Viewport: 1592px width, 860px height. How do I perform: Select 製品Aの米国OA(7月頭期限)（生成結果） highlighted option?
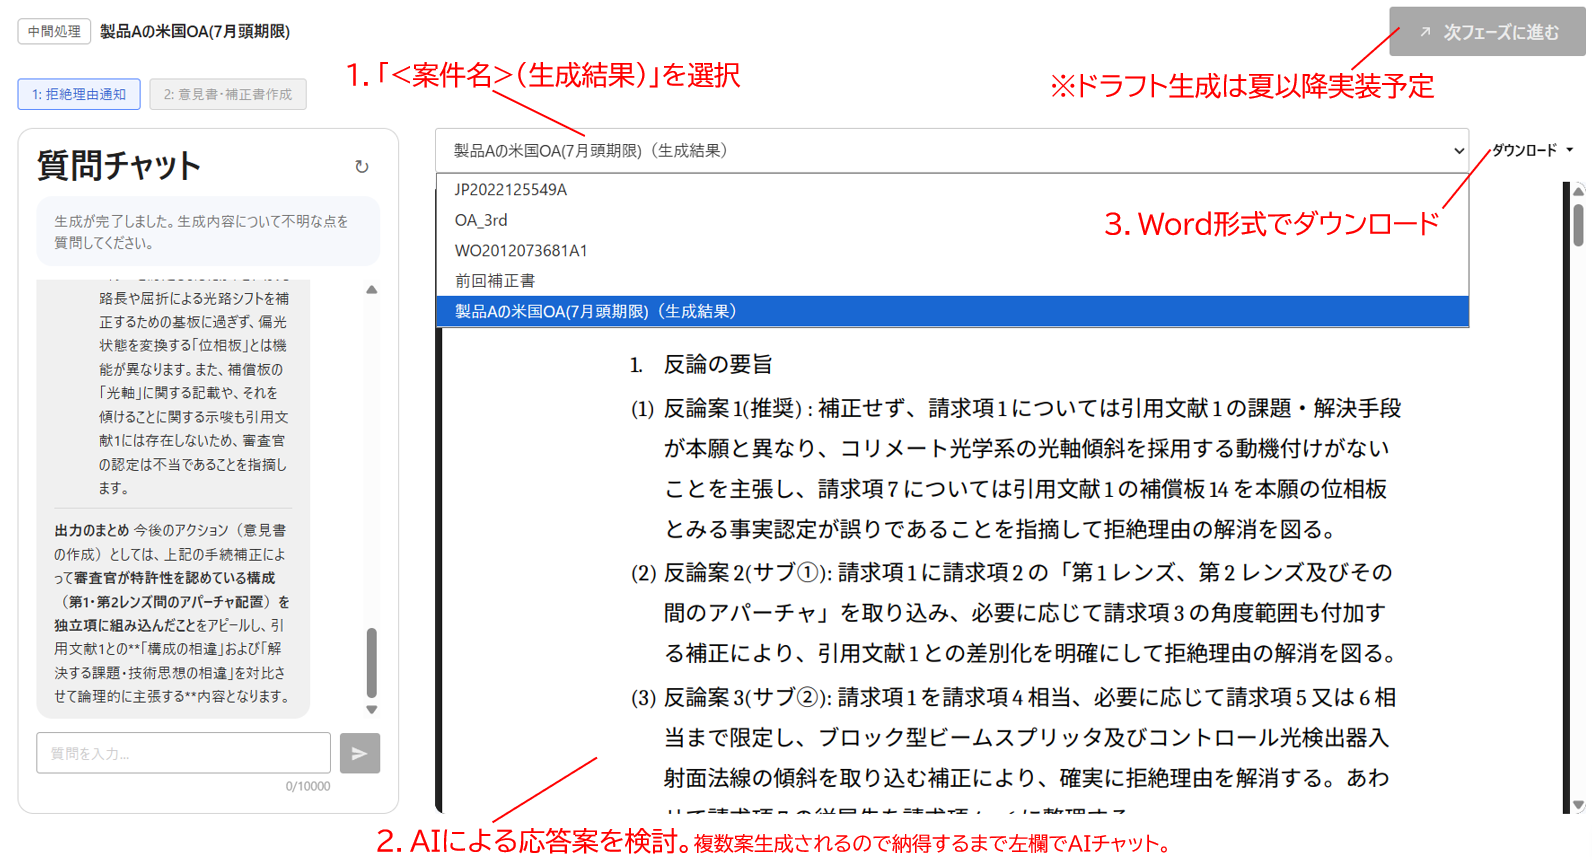coord(952,311)
